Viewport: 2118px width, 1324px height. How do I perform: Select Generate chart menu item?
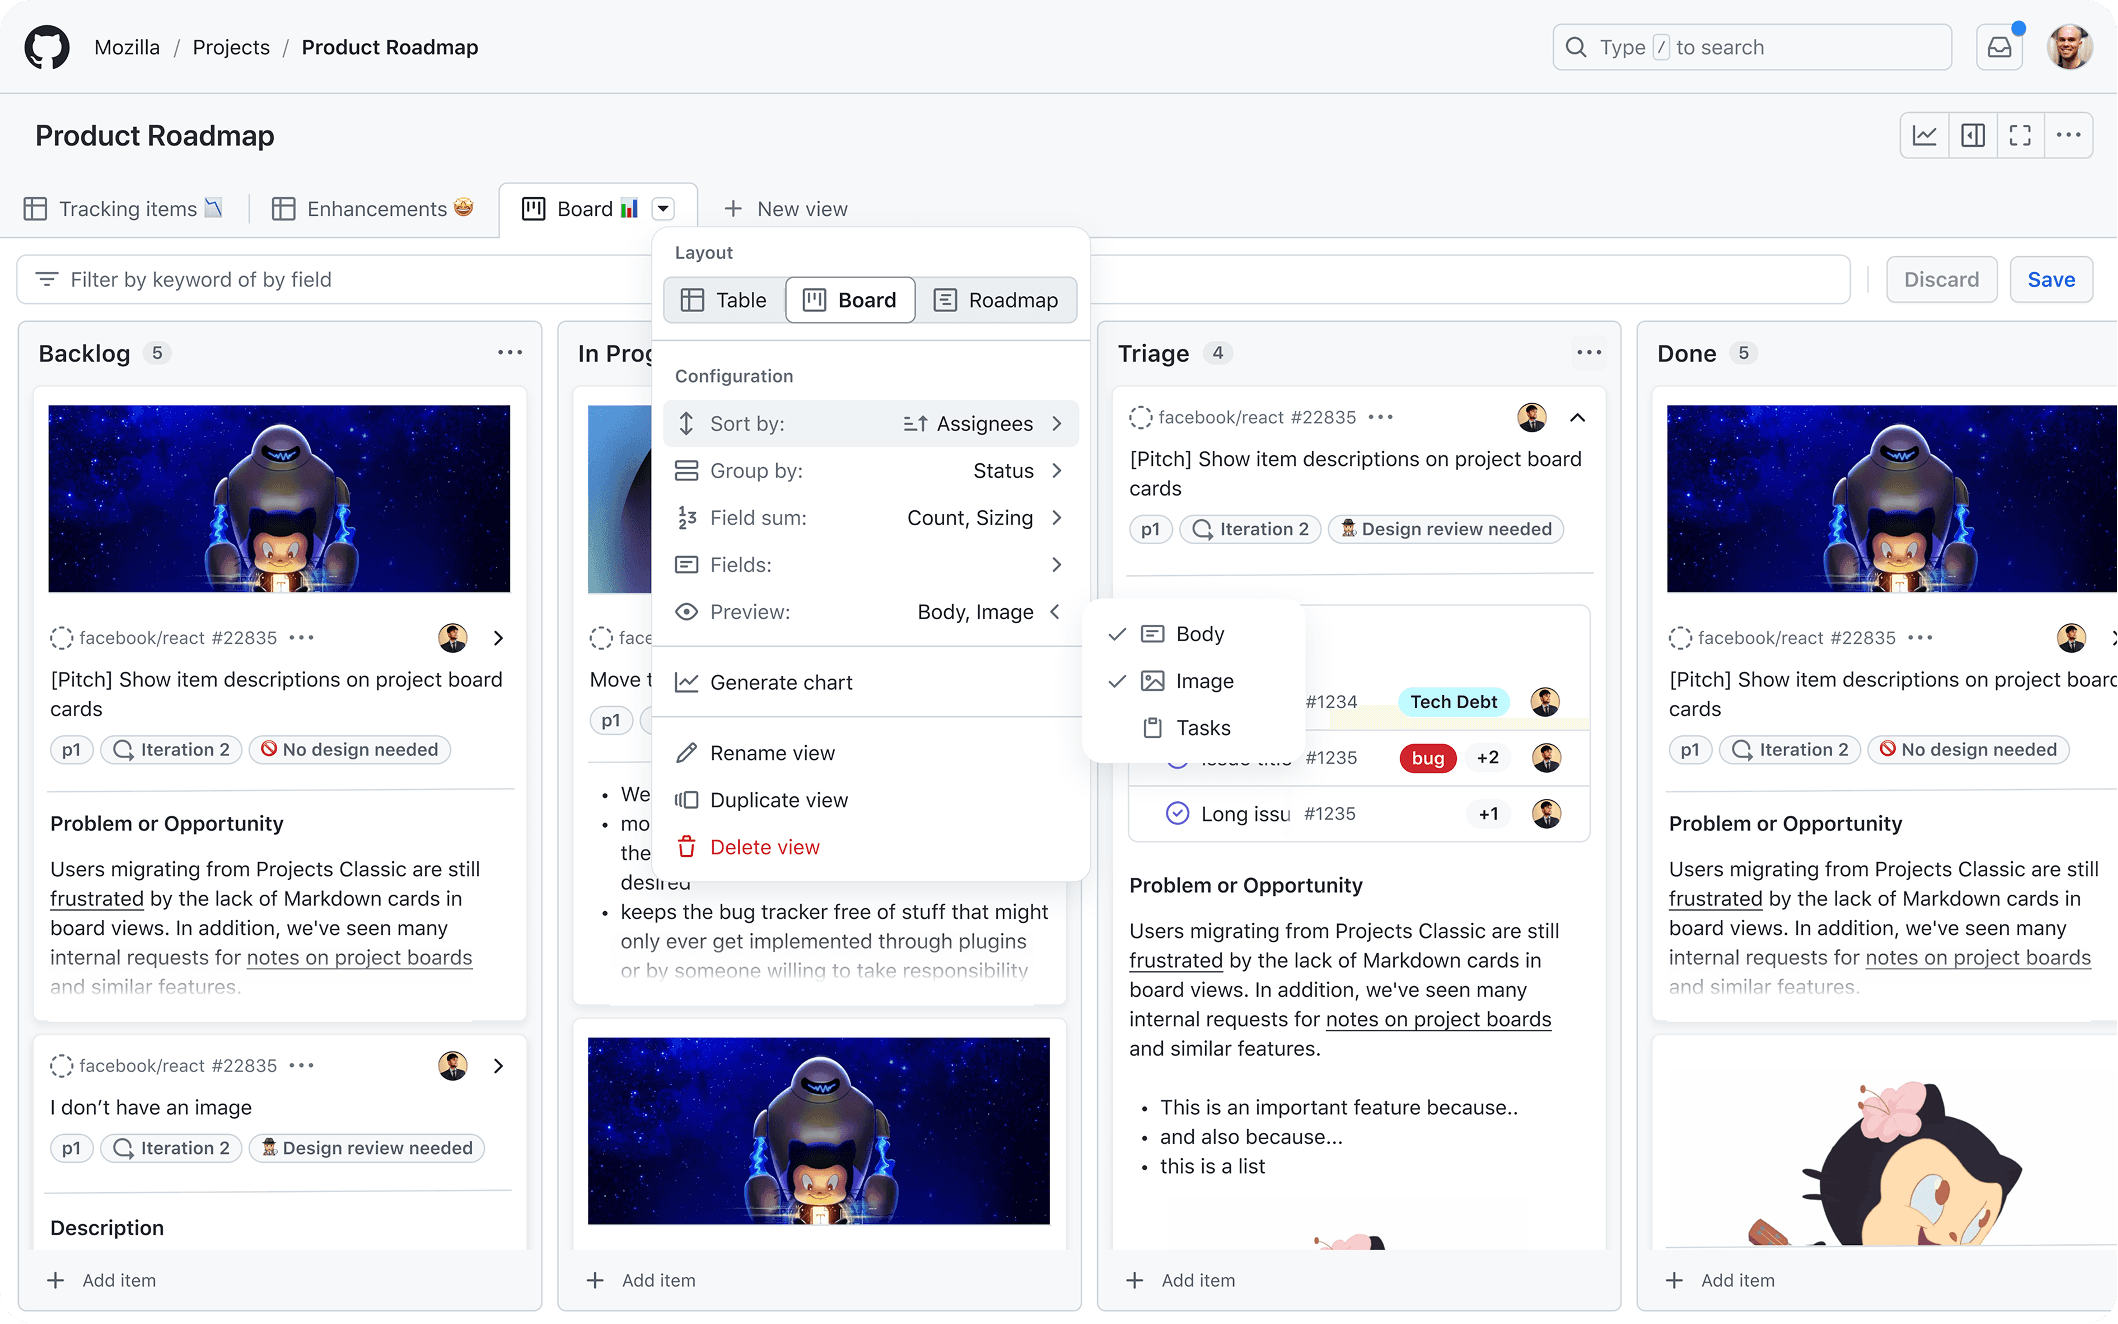[x=871, y=682]
